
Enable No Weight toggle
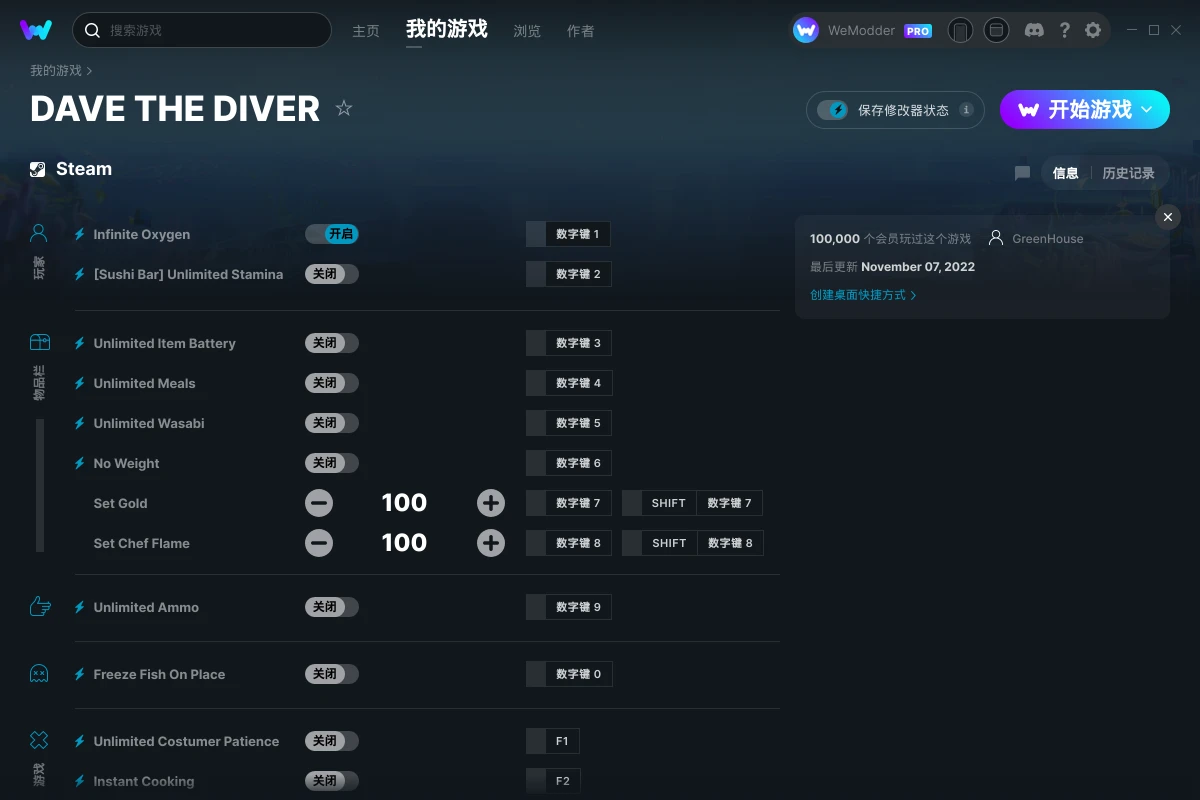click(332, 463)
